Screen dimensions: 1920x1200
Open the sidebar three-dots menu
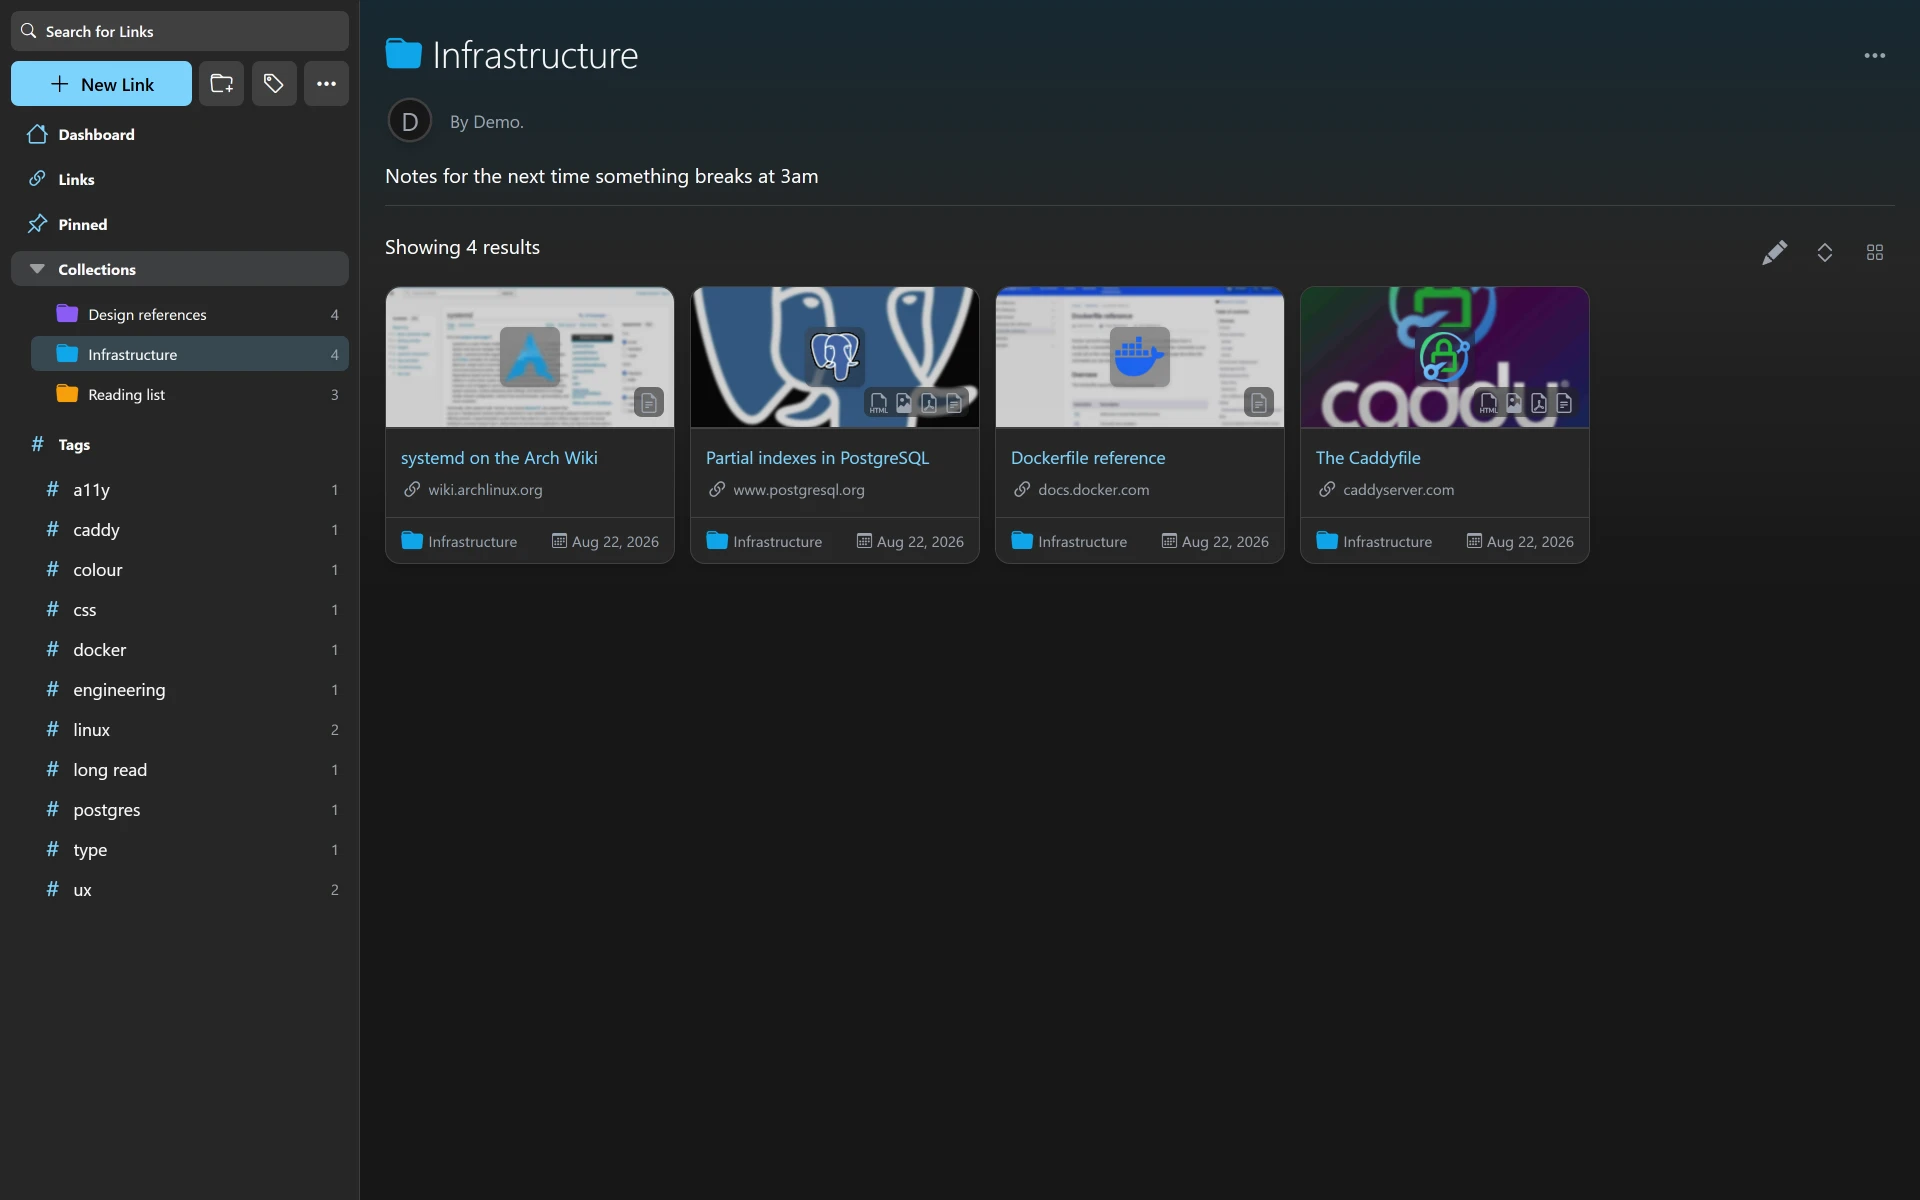[326, 84]
